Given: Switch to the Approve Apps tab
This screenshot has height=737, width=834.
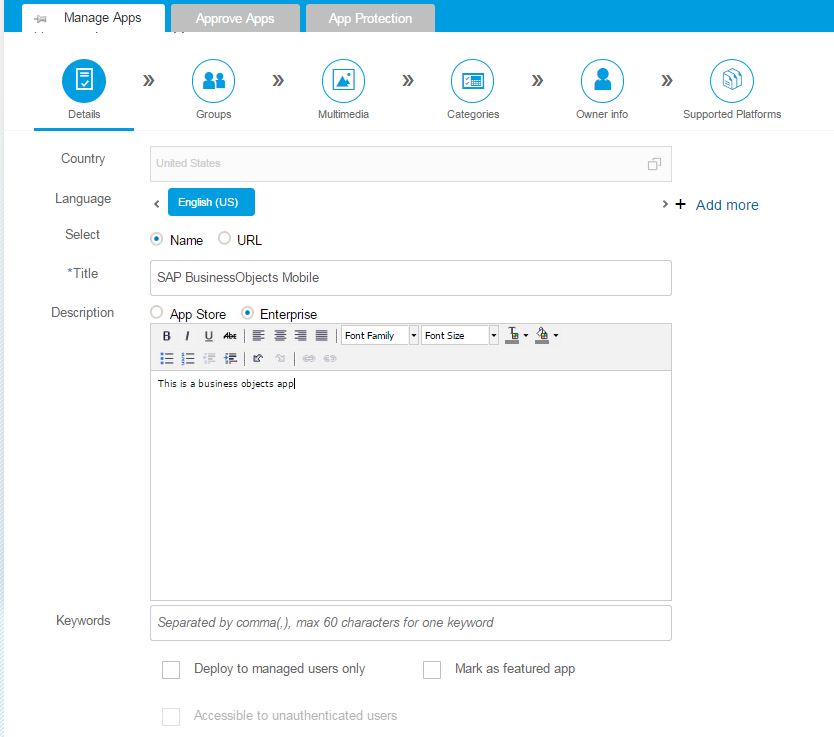Looking at the screenshot, I should tap(235, 18).
